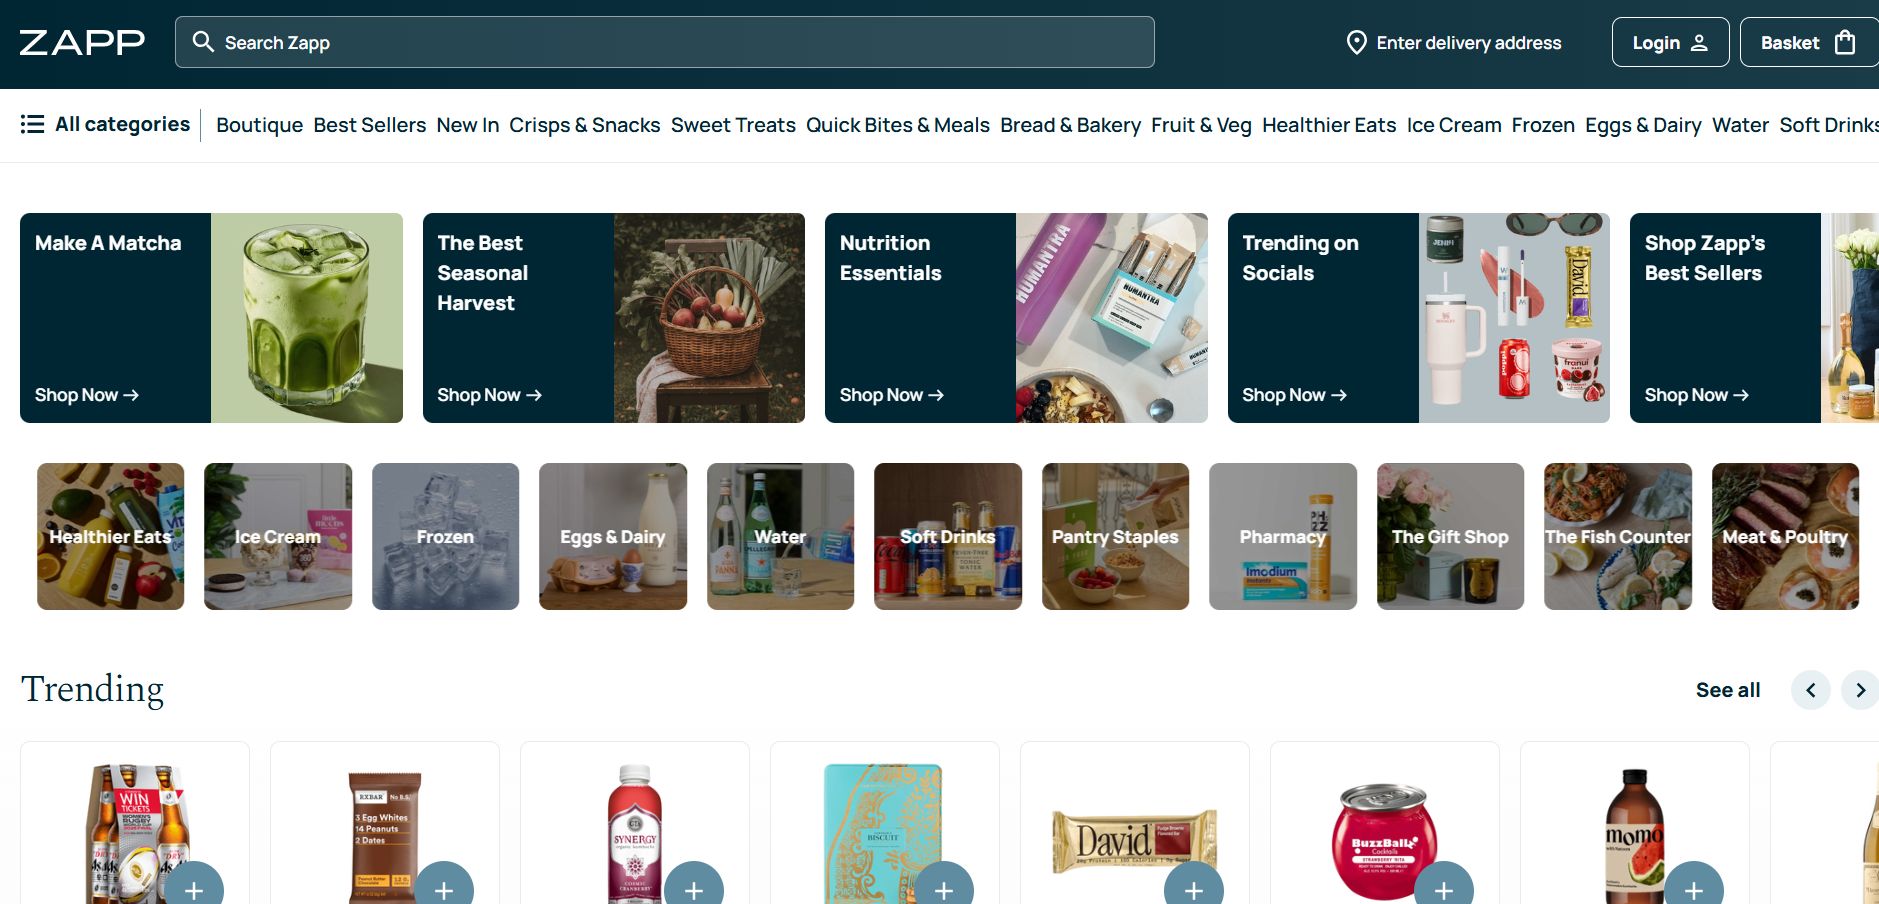Add the David protein bar to basket
Image resolution: width=1879 pixels, height=904 pixels.
[x=1194, y=887]
